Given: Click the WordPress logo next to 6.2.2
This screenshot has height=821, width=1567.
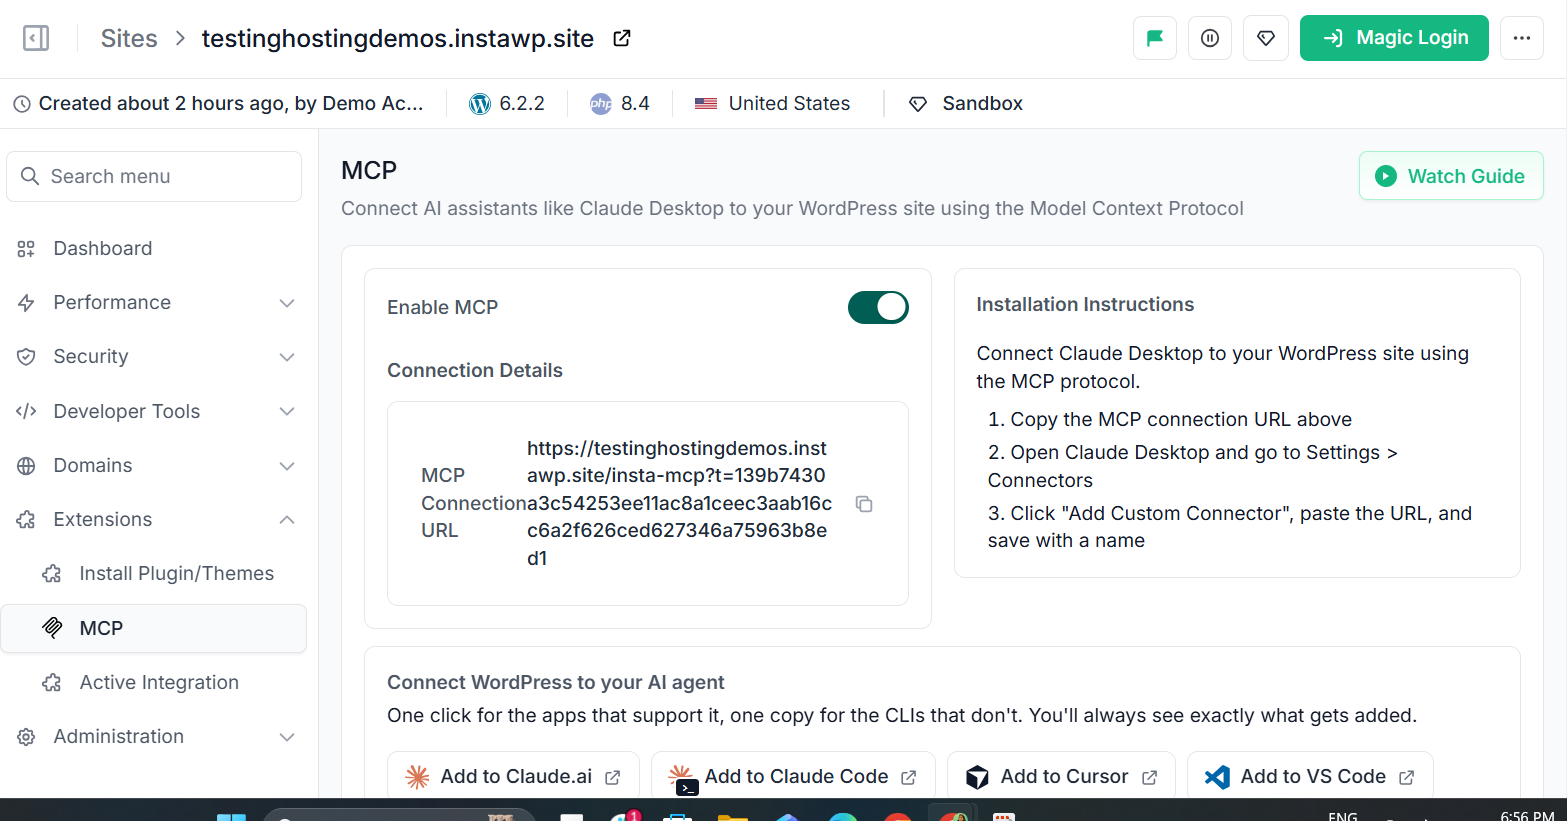Looking at the screenshot, I should [x=480, y=104].
